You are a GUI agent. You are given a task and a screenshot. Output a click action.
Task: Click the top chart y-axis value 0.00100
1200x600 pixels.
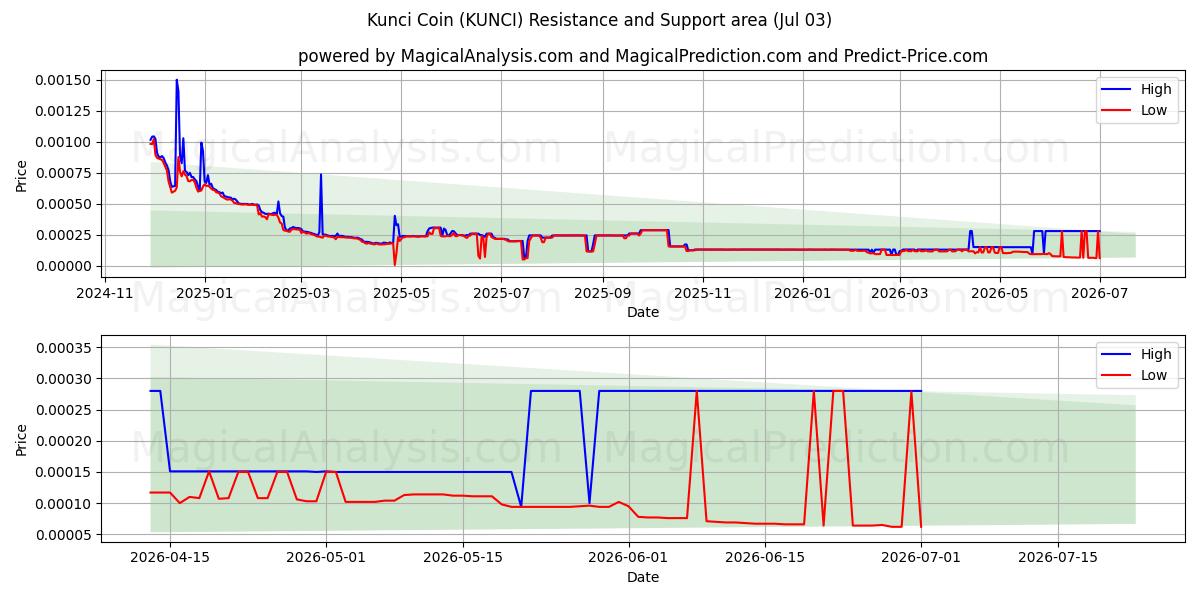click(x=66, y=142)
